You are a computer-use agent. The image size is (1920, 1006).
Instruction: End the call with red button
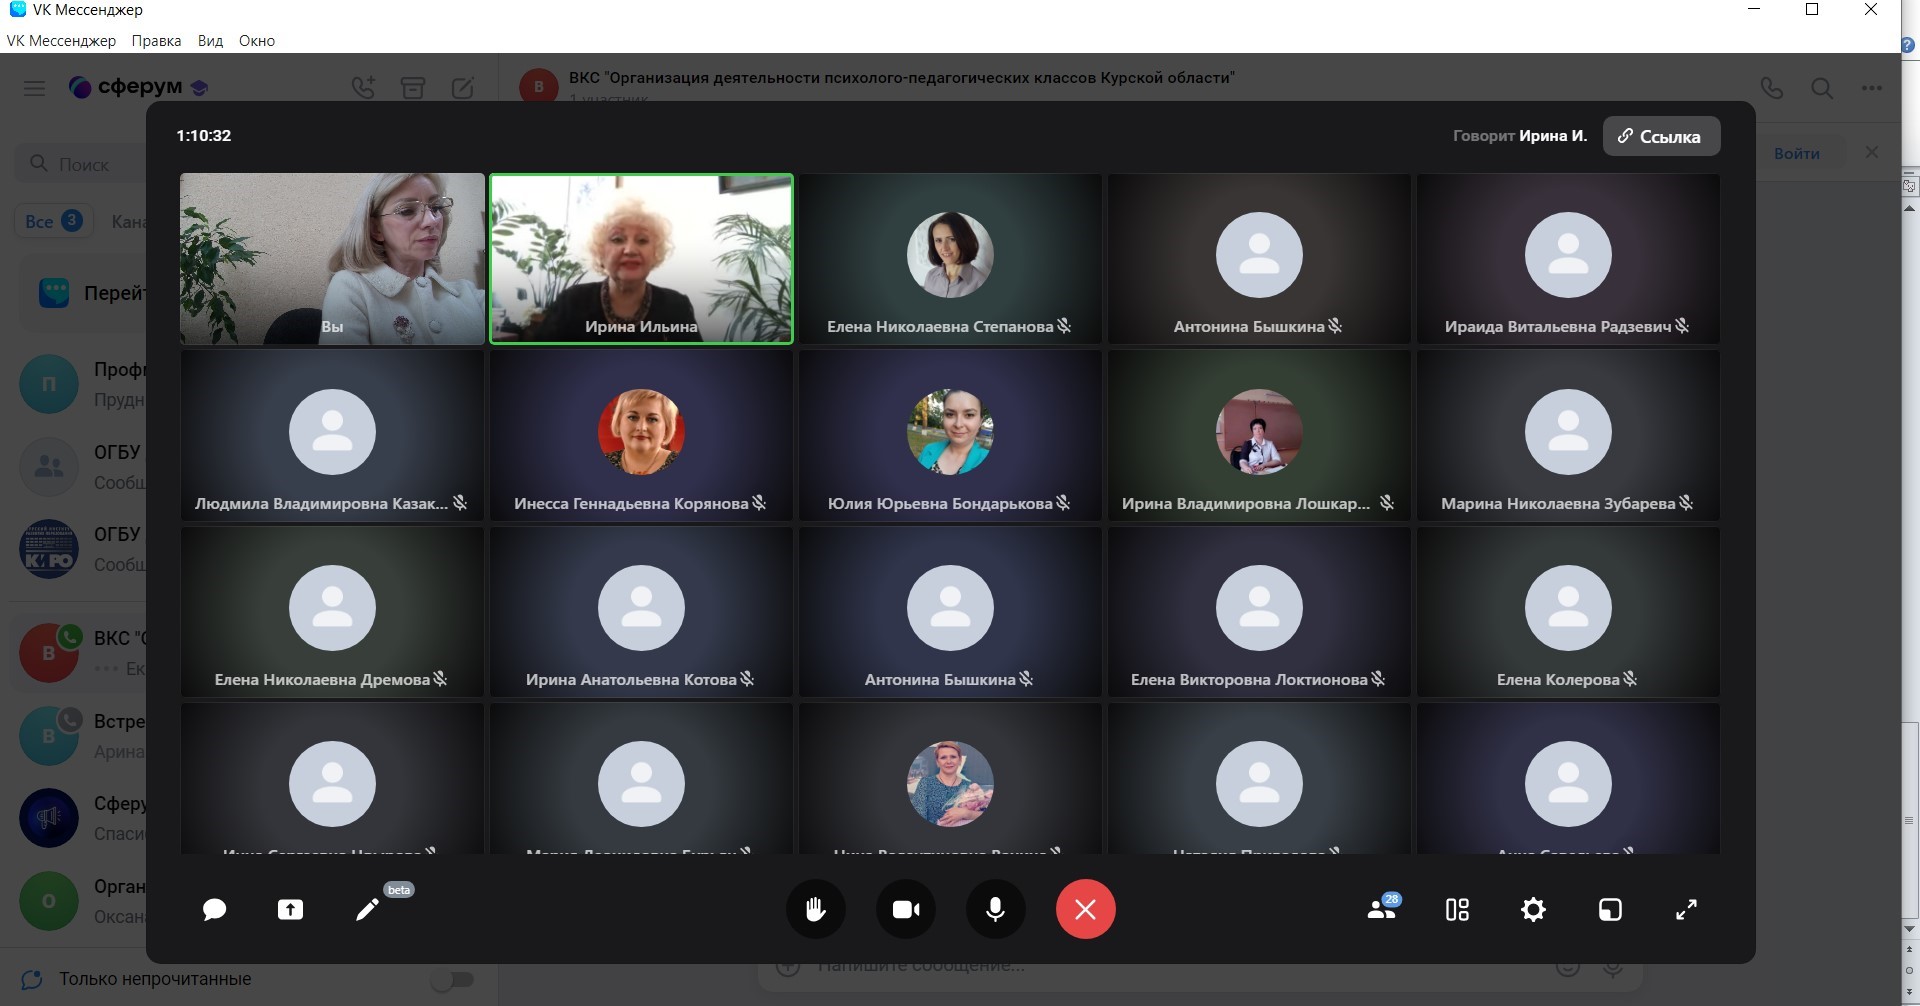point(1086,909)
